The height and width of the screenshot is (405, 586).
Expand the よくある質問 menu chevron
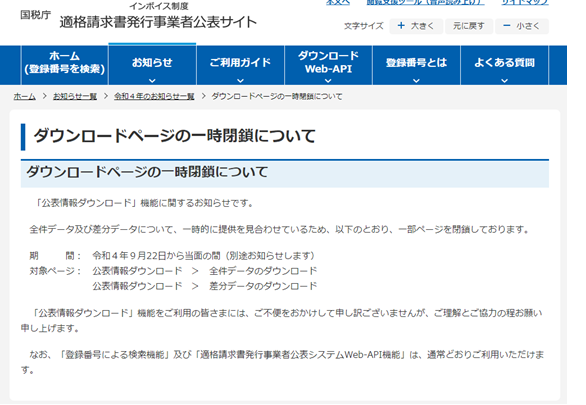tap(505, 80)
